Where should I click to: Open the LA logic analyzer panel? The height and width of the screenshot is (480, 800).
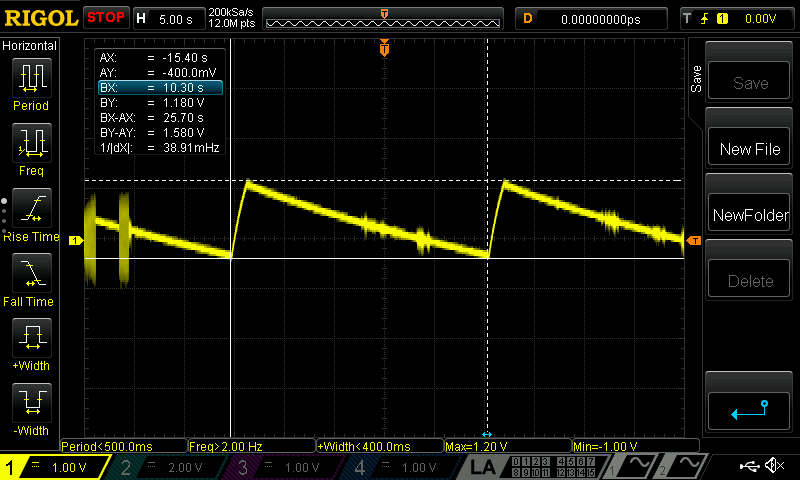(484, 467)
